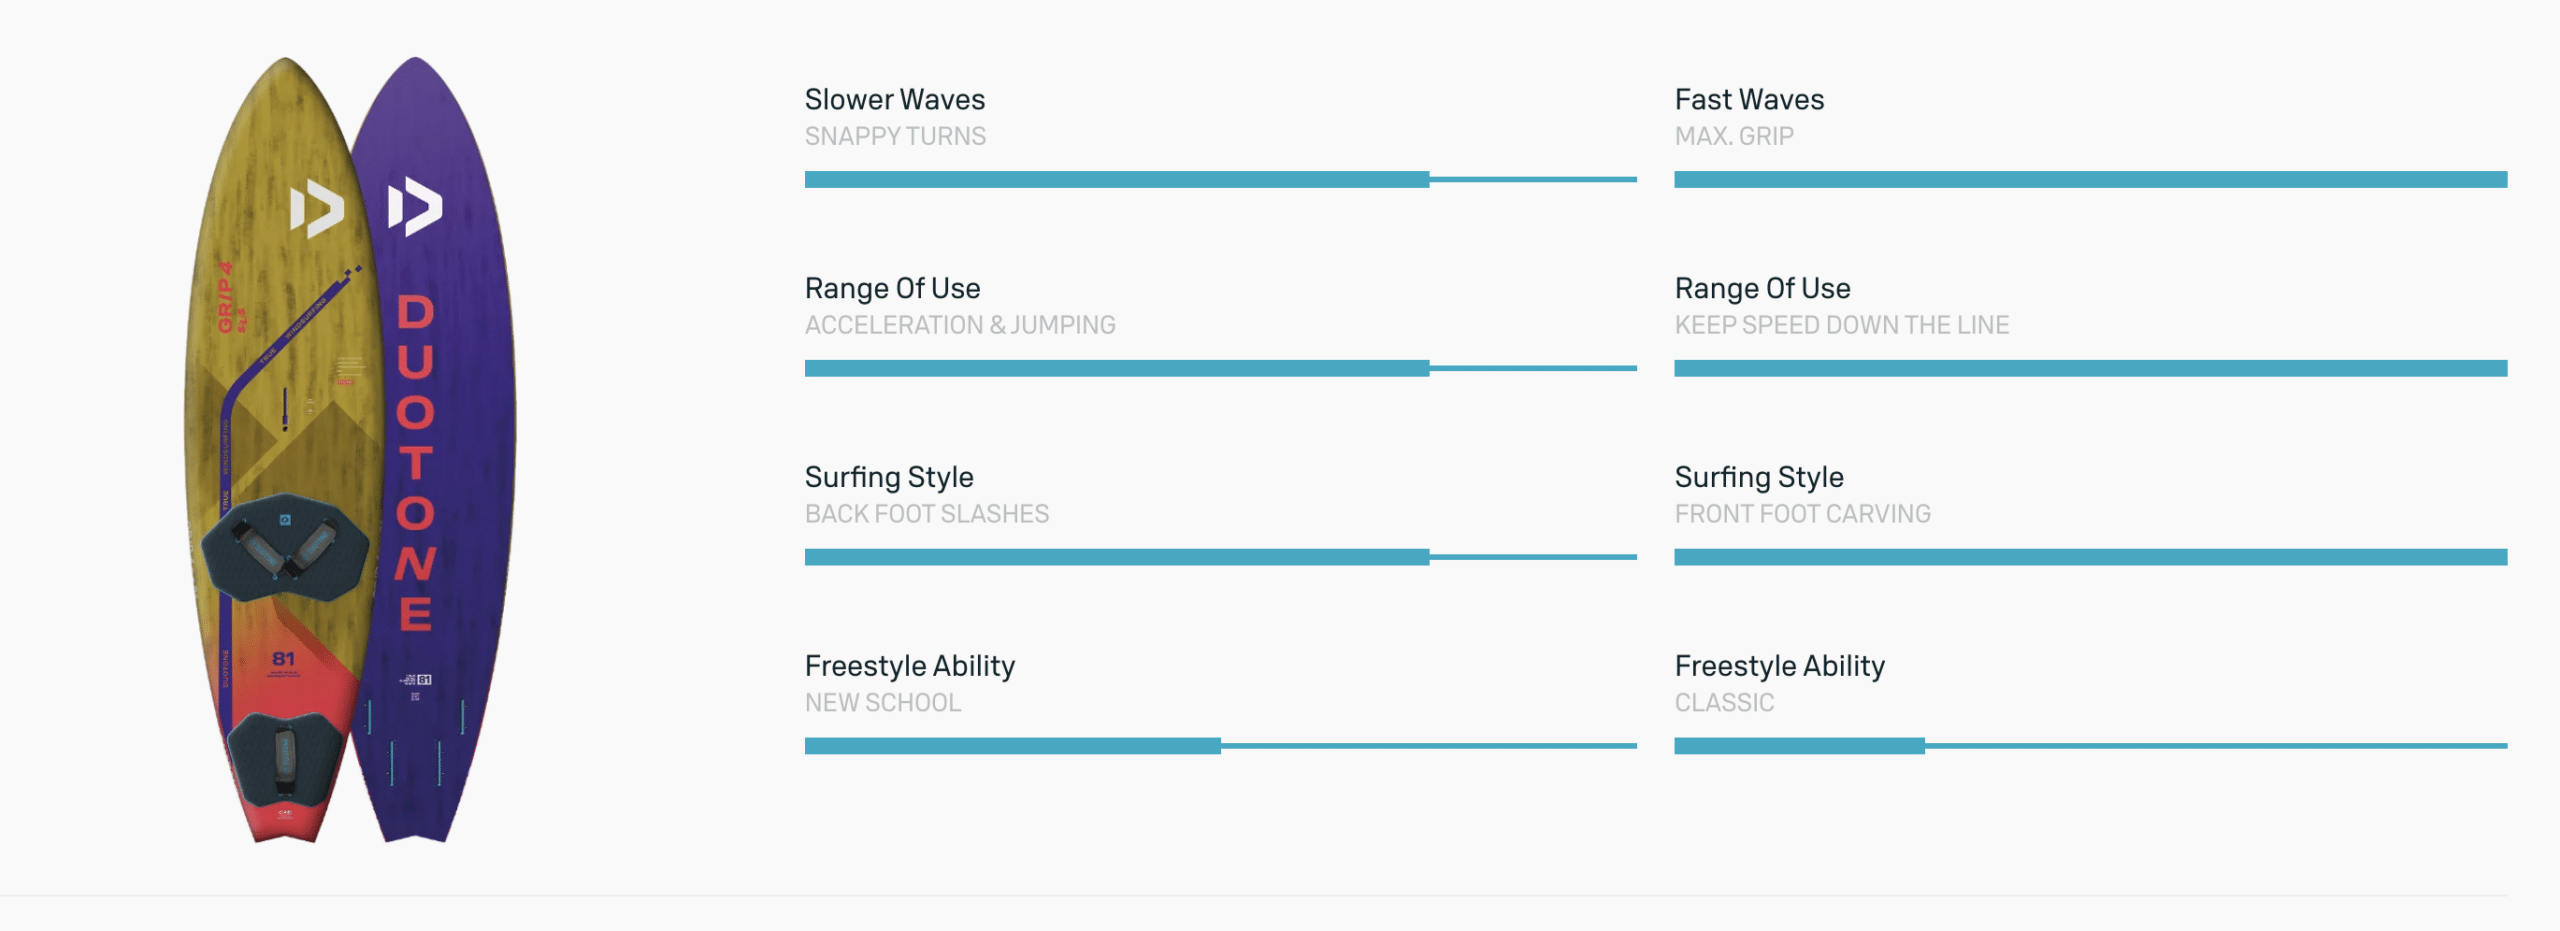
Task: Click the Slower Waves snappy turns rating bar
Action: 1220,180
